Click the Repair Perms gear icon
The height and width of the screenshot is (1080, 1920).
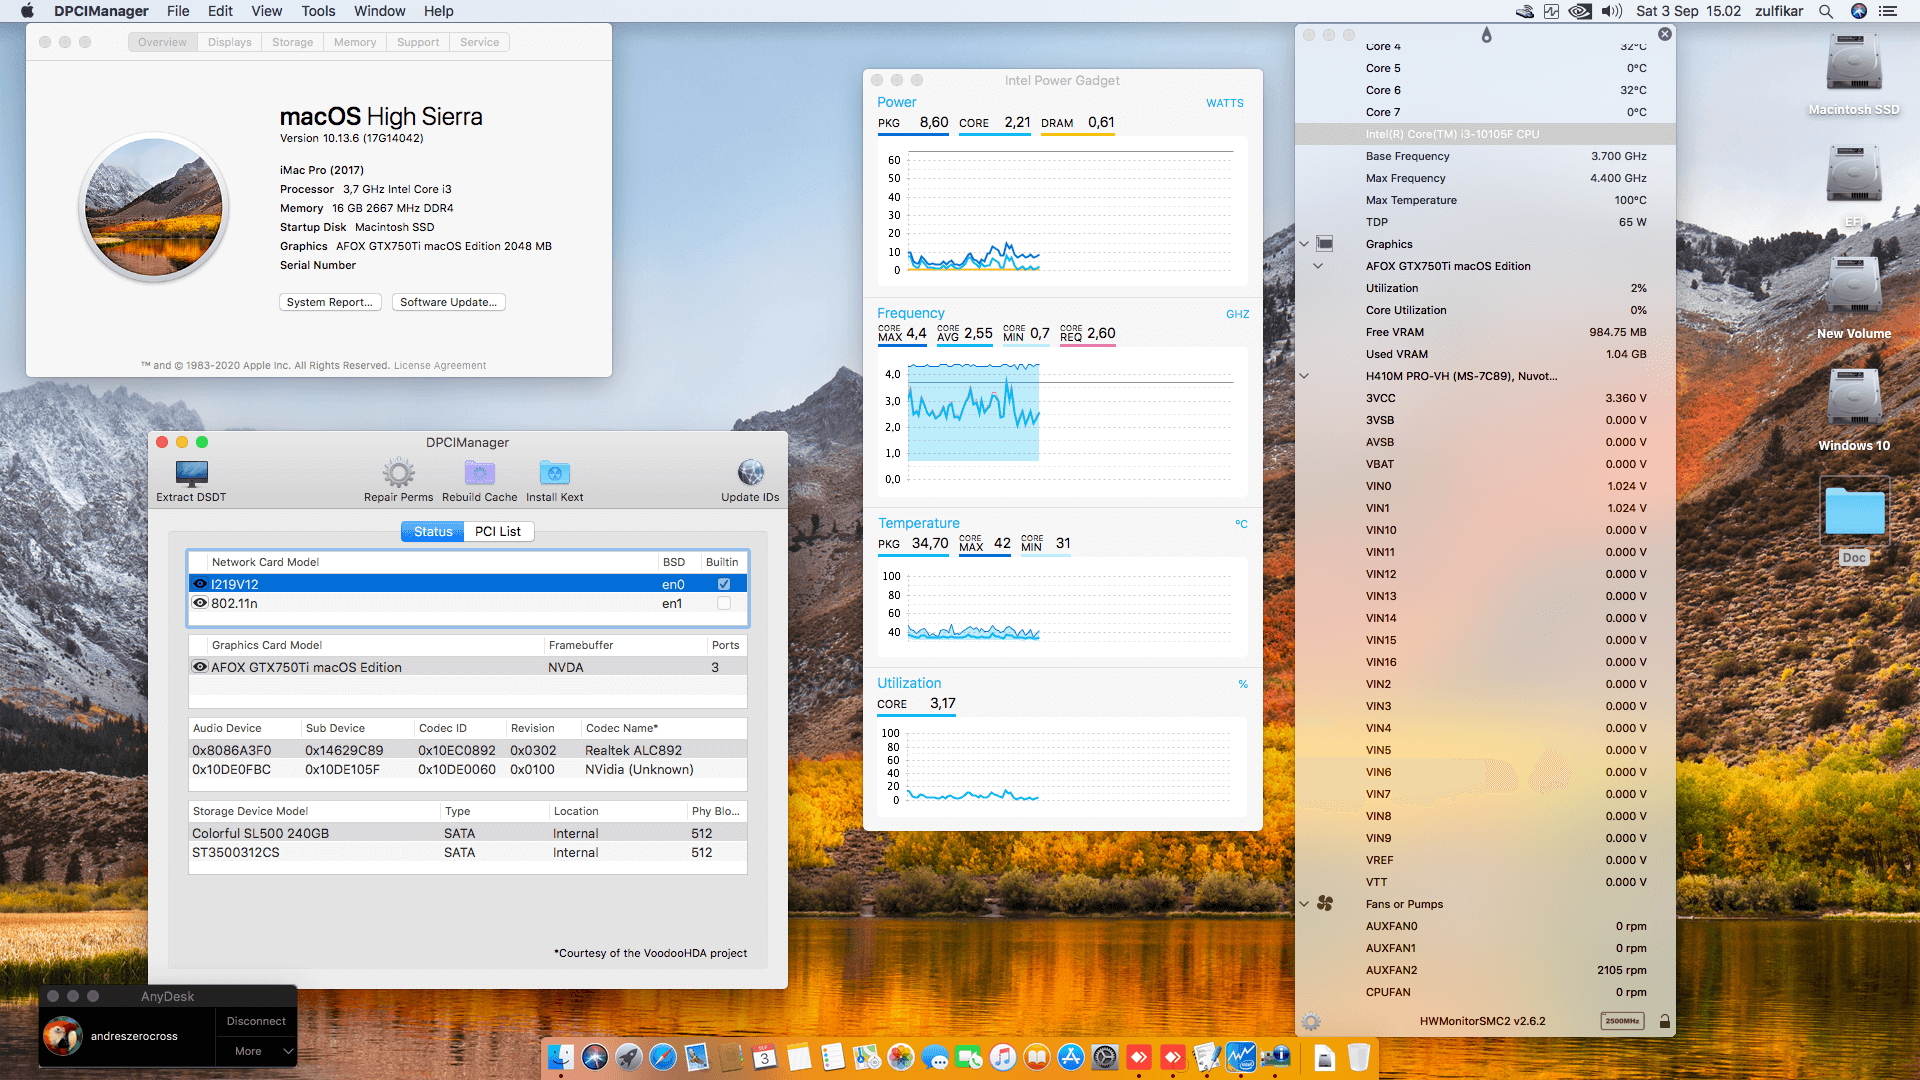click(398, 473)
